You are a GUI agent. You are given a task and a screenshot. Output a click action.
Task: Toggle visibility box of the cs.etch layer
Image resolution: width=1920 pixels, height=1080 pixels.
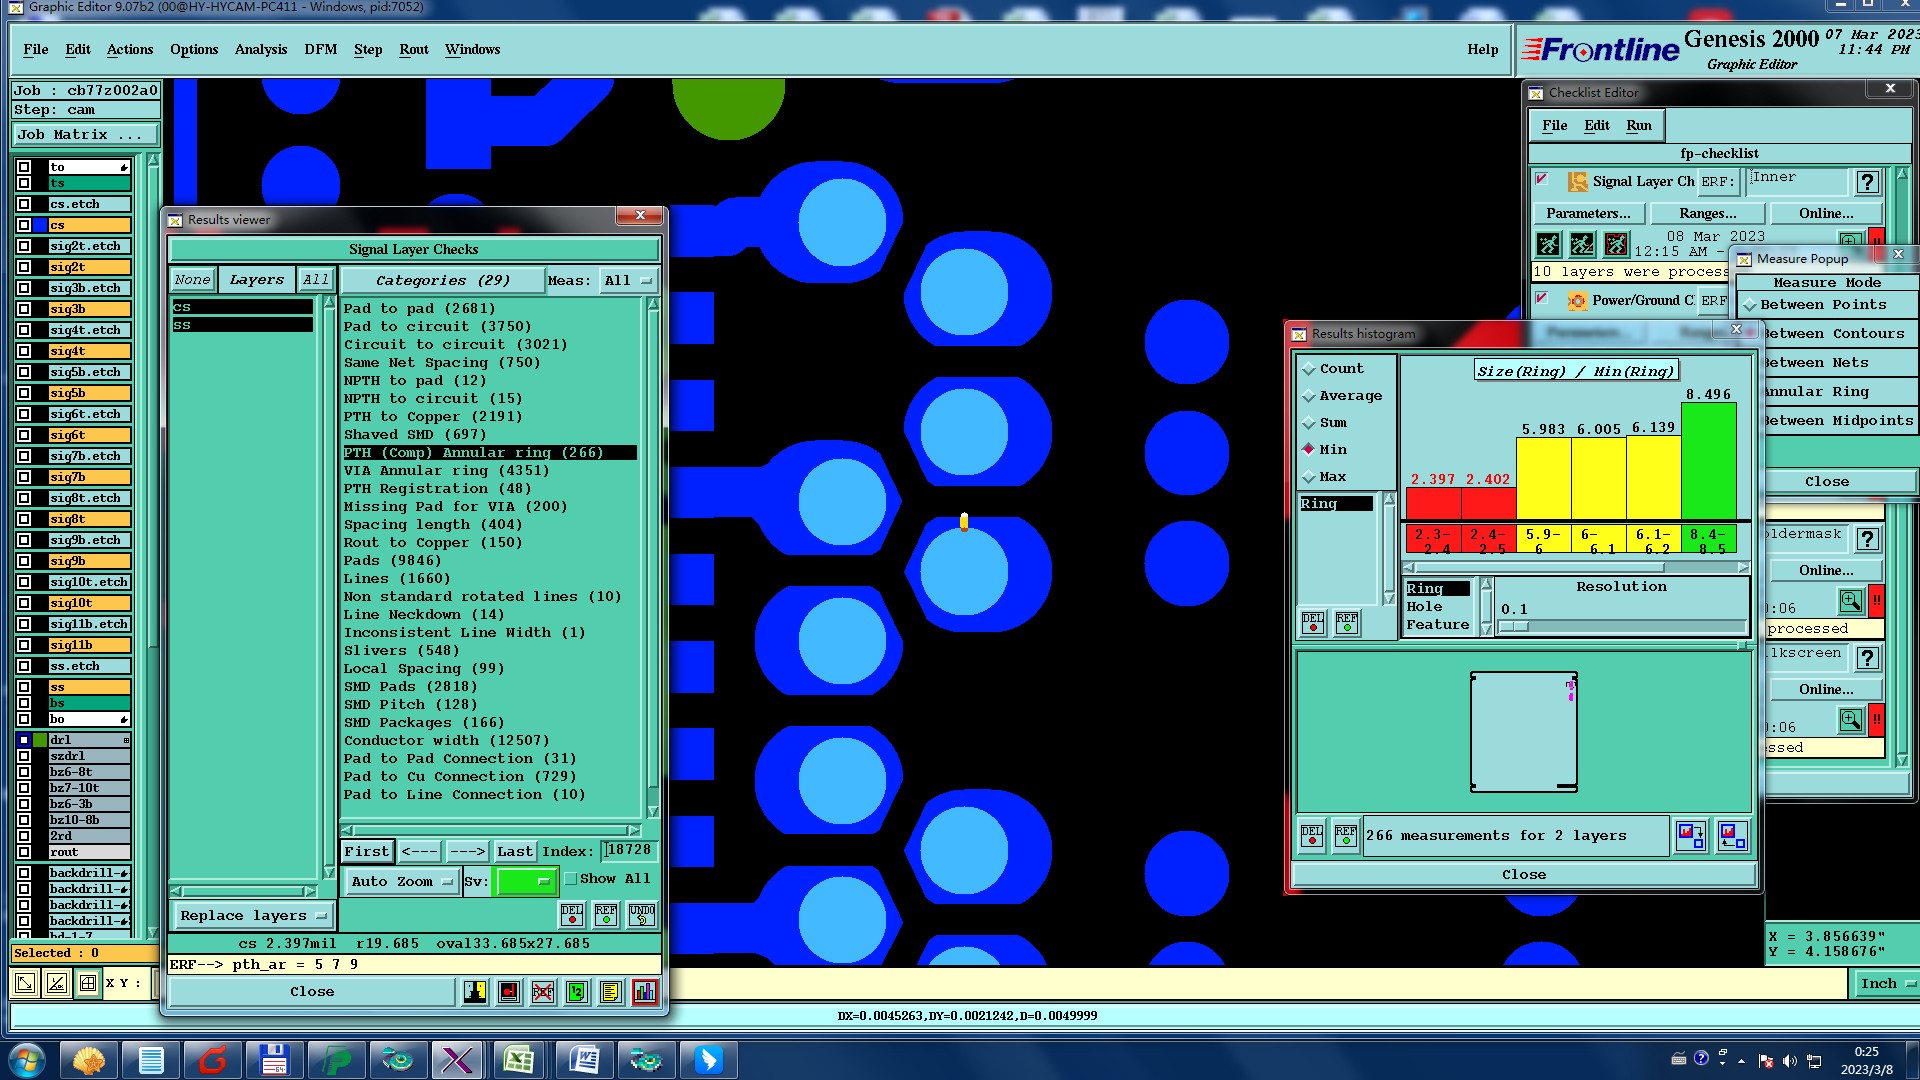point(24,204)
